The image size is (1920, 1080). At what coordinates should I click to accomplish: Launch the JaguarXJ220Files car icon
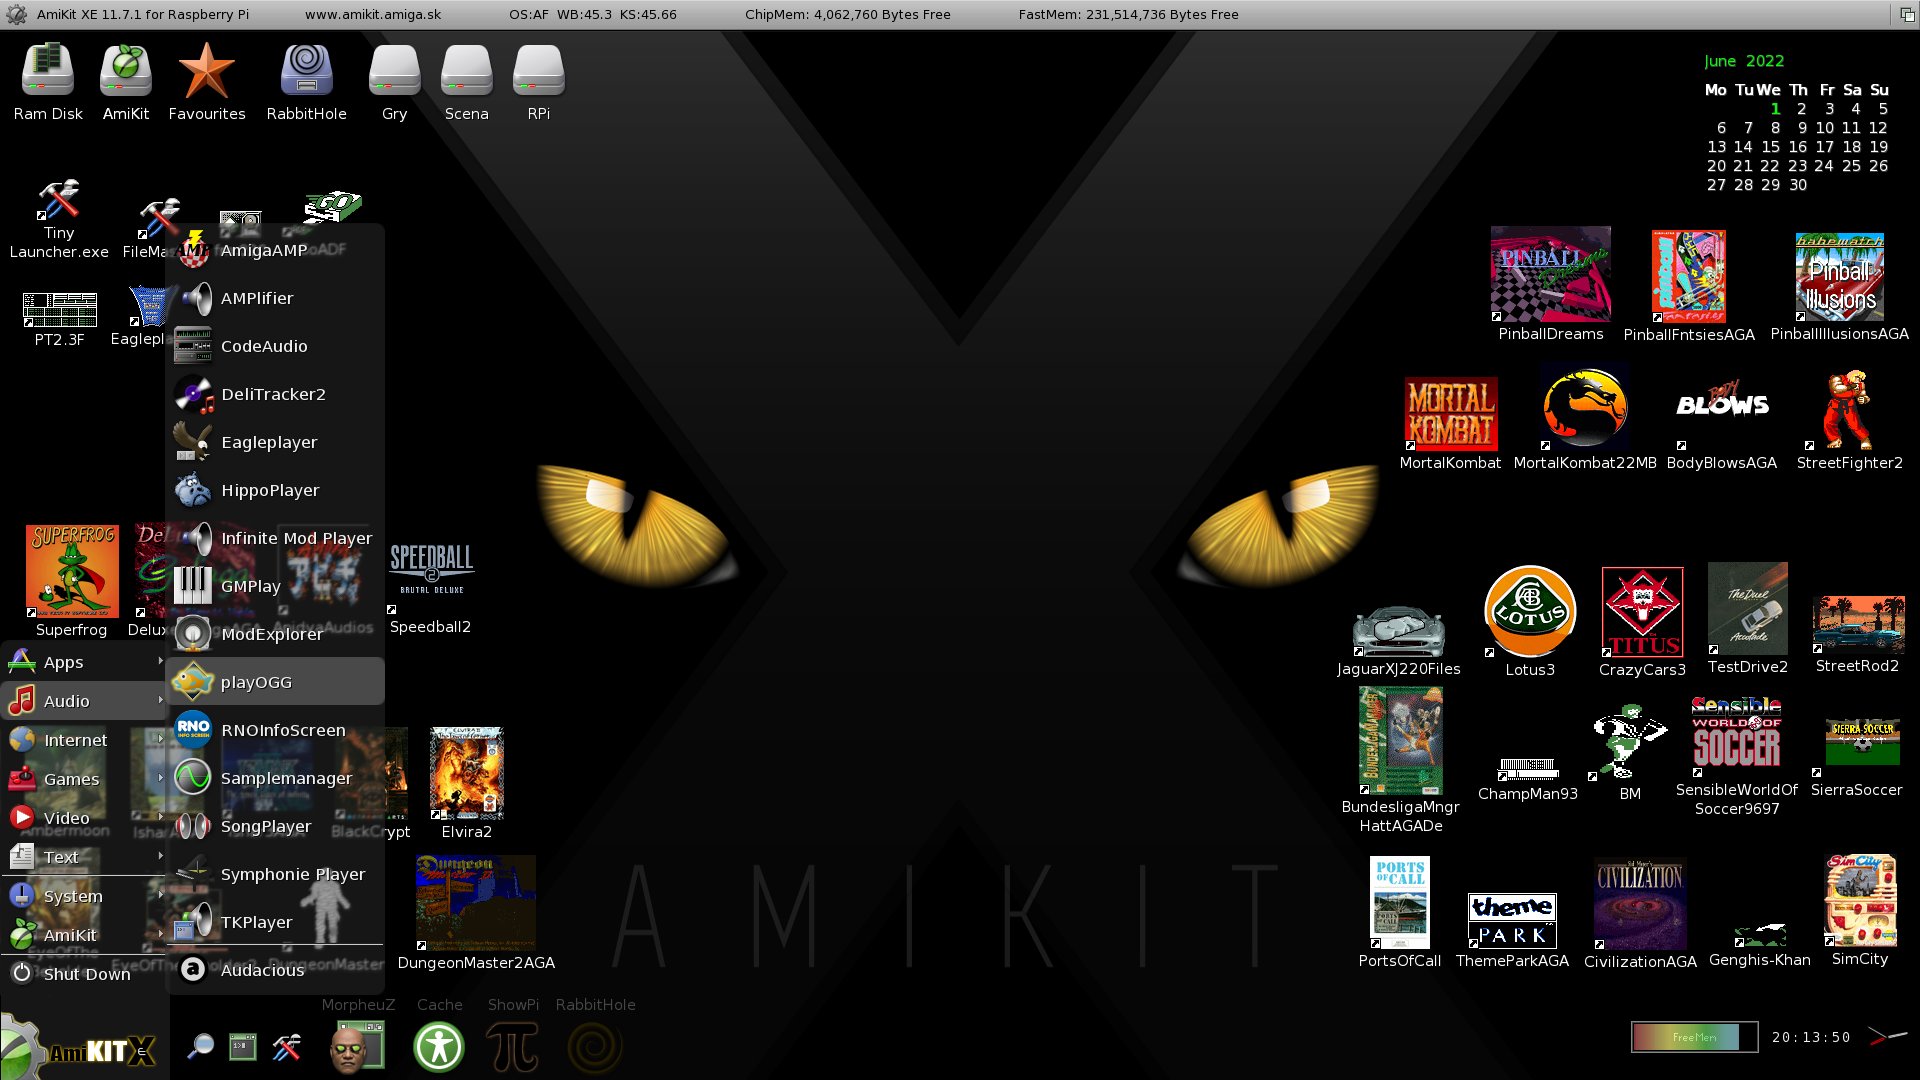tap(1398, 631)
